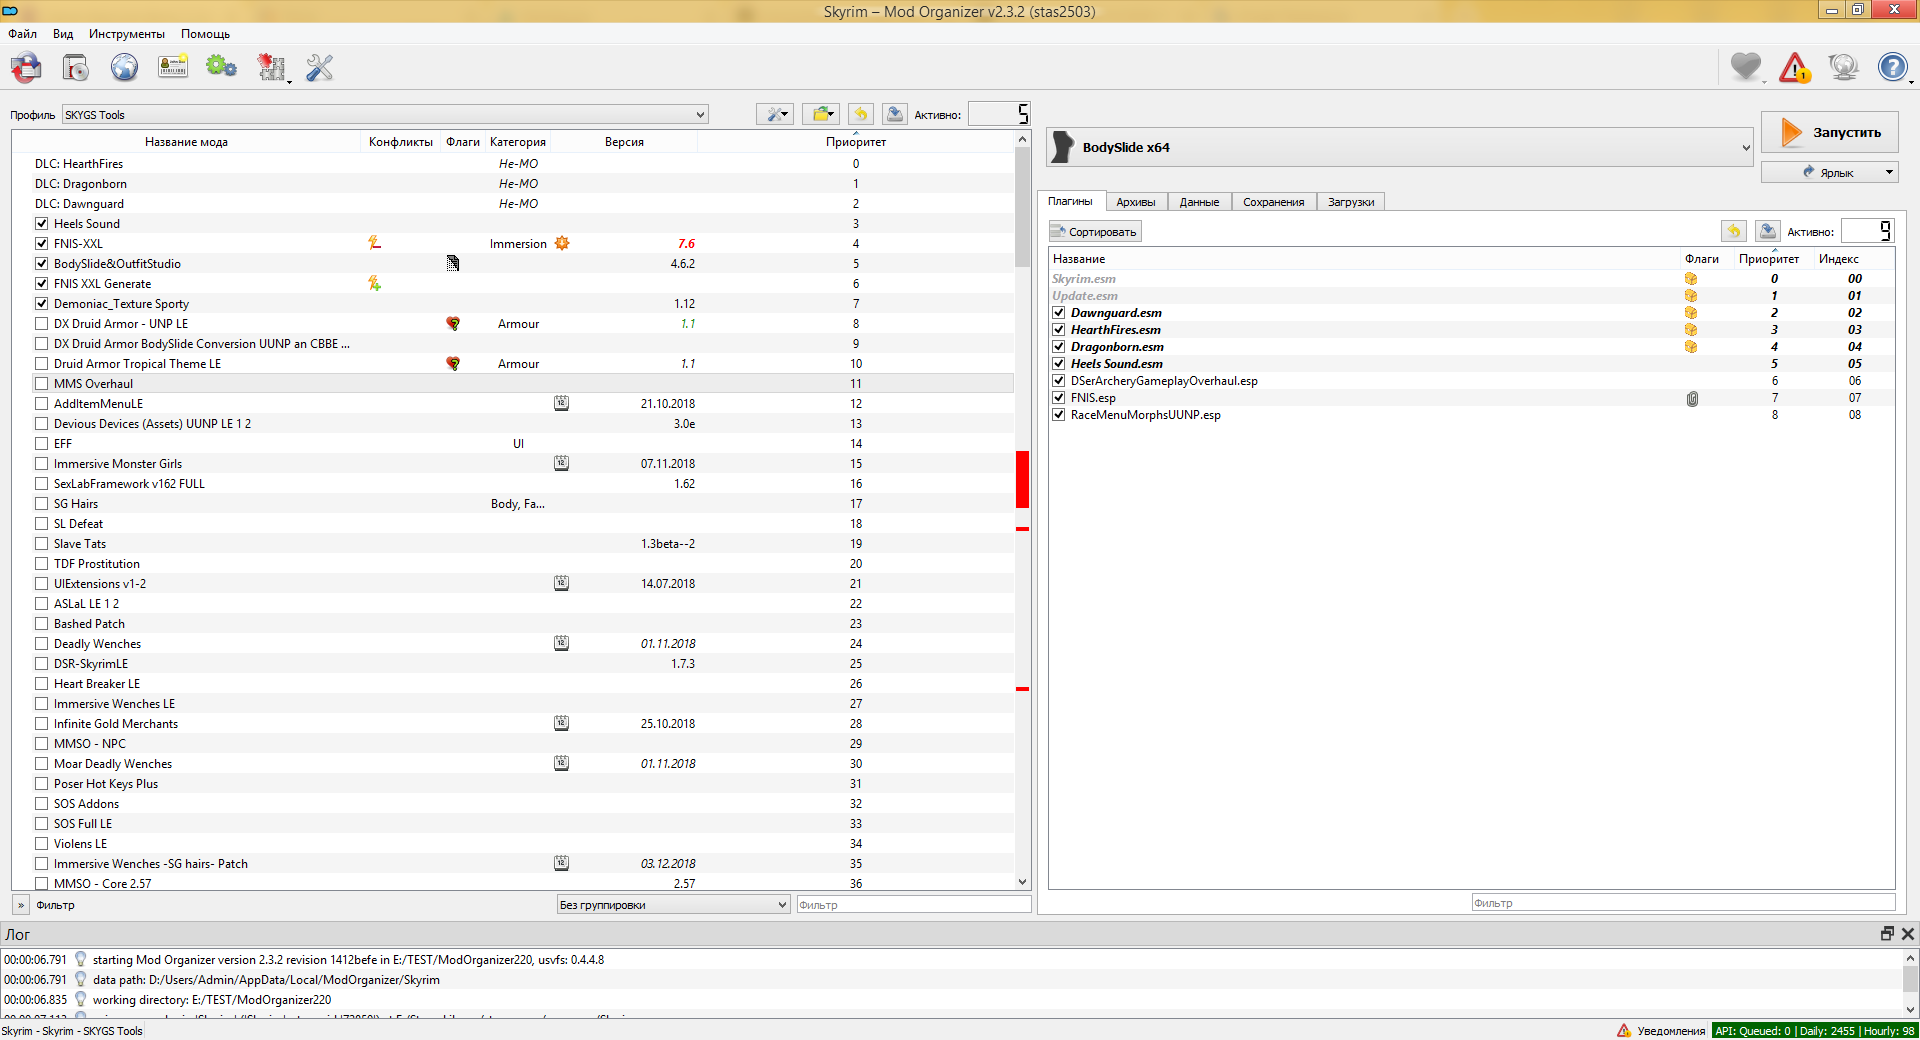Viewport: 1920px width, 1040px height.
Task: Click the log panel scroll-down arrow
Action: tap(1910, 1009)
